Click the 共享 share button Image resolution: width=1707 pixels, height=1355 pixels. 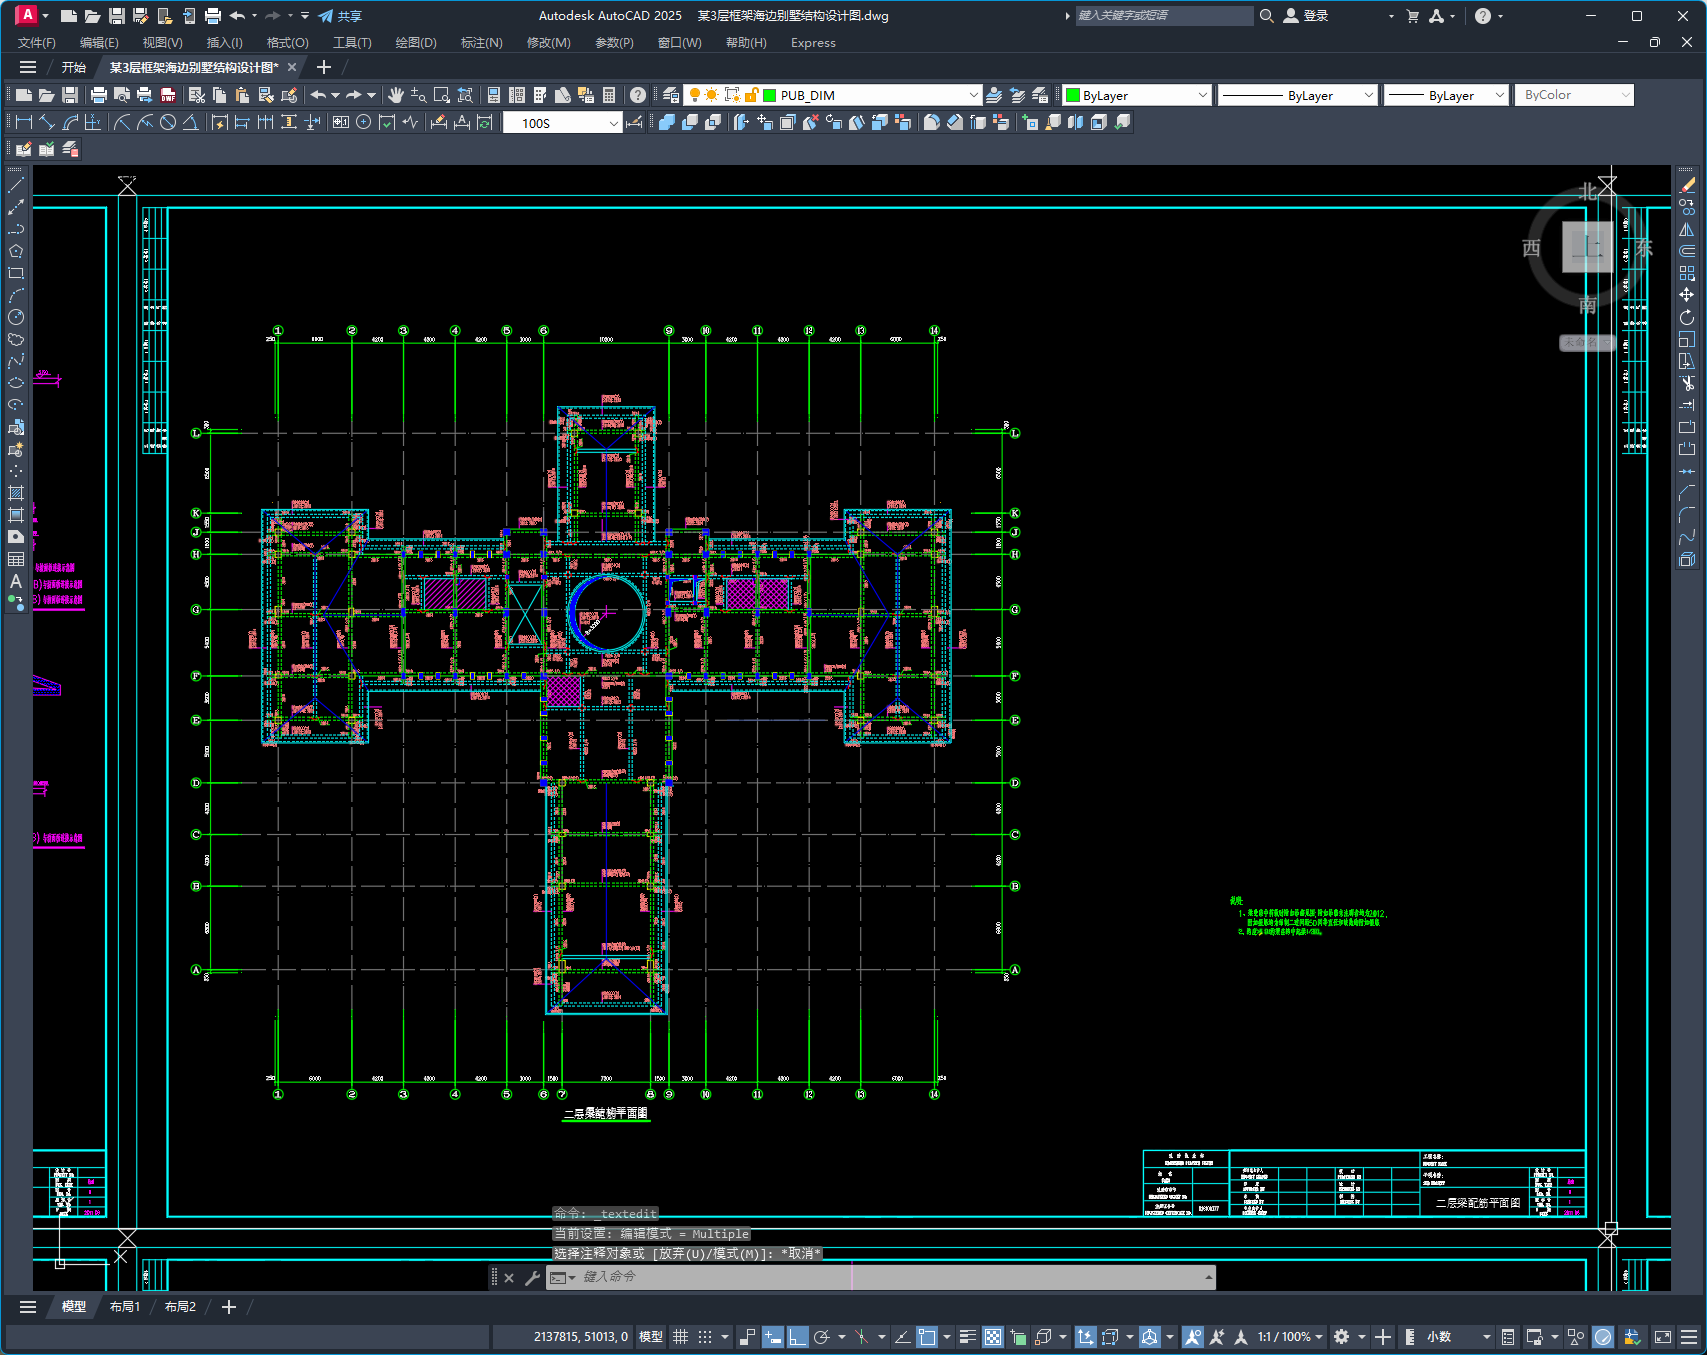click(x=340, y=16)
